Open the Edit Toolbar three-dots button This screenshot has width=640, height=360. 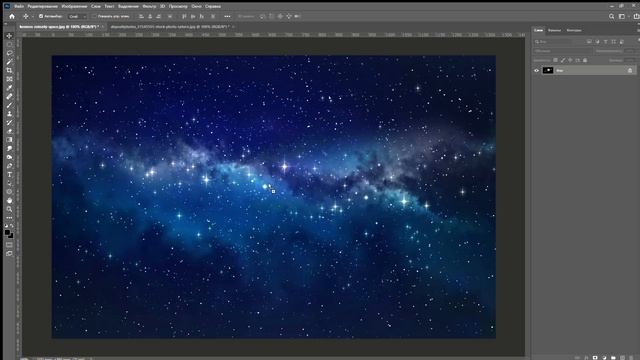pyautogui.click(x=9, y=218)
